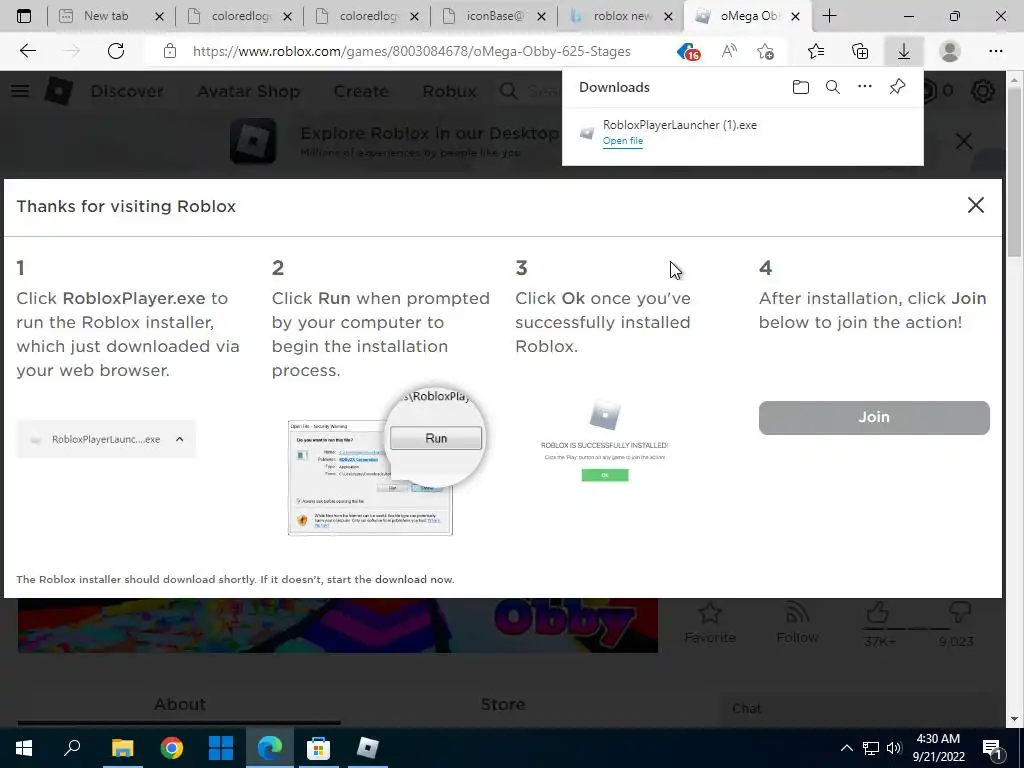Close the Explore Roblox desktop banner
The height and width of the screenshot is (768, 1024).
(x=964, y=141)
